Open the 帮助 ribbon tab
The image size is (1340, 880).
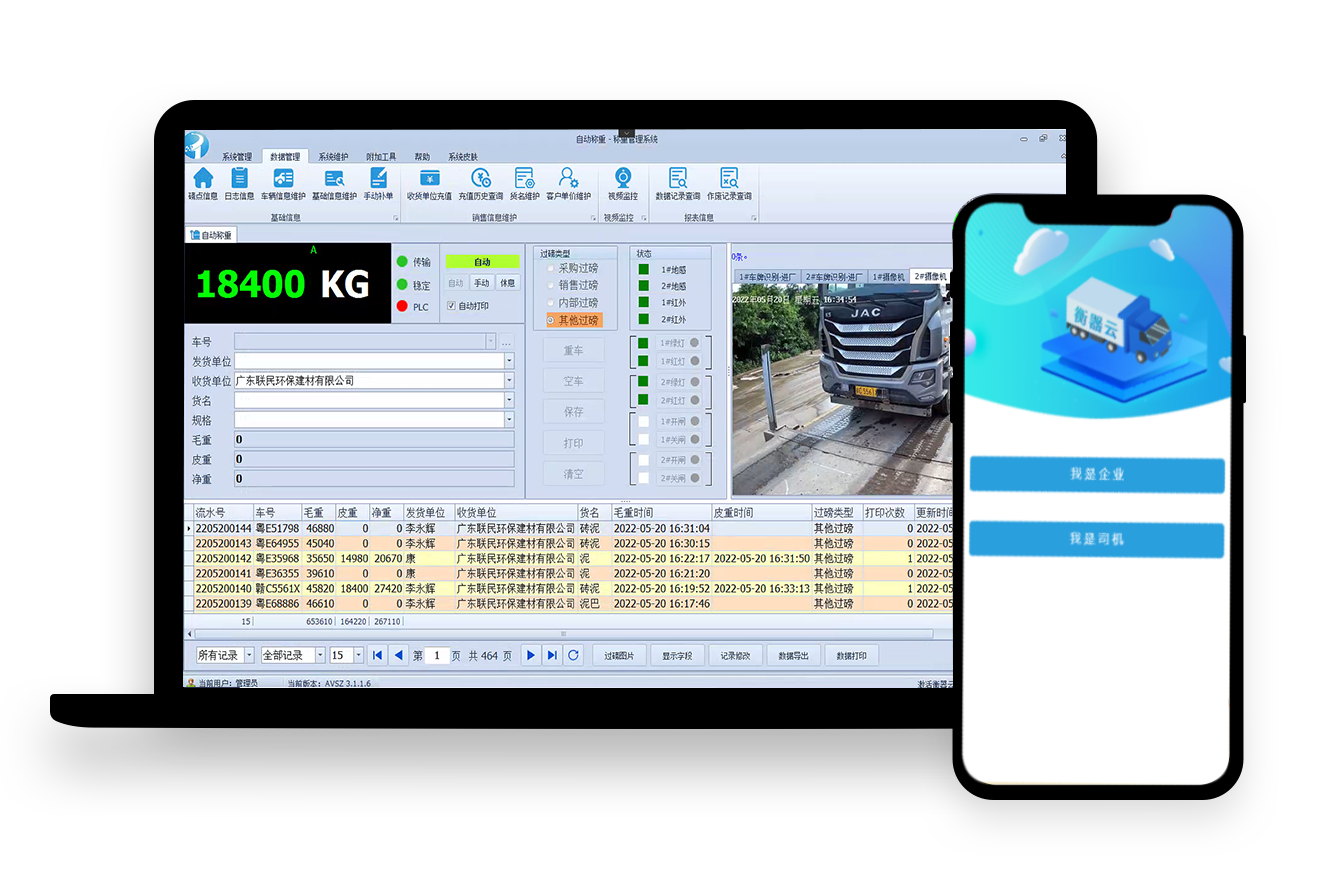click(422, 157)
